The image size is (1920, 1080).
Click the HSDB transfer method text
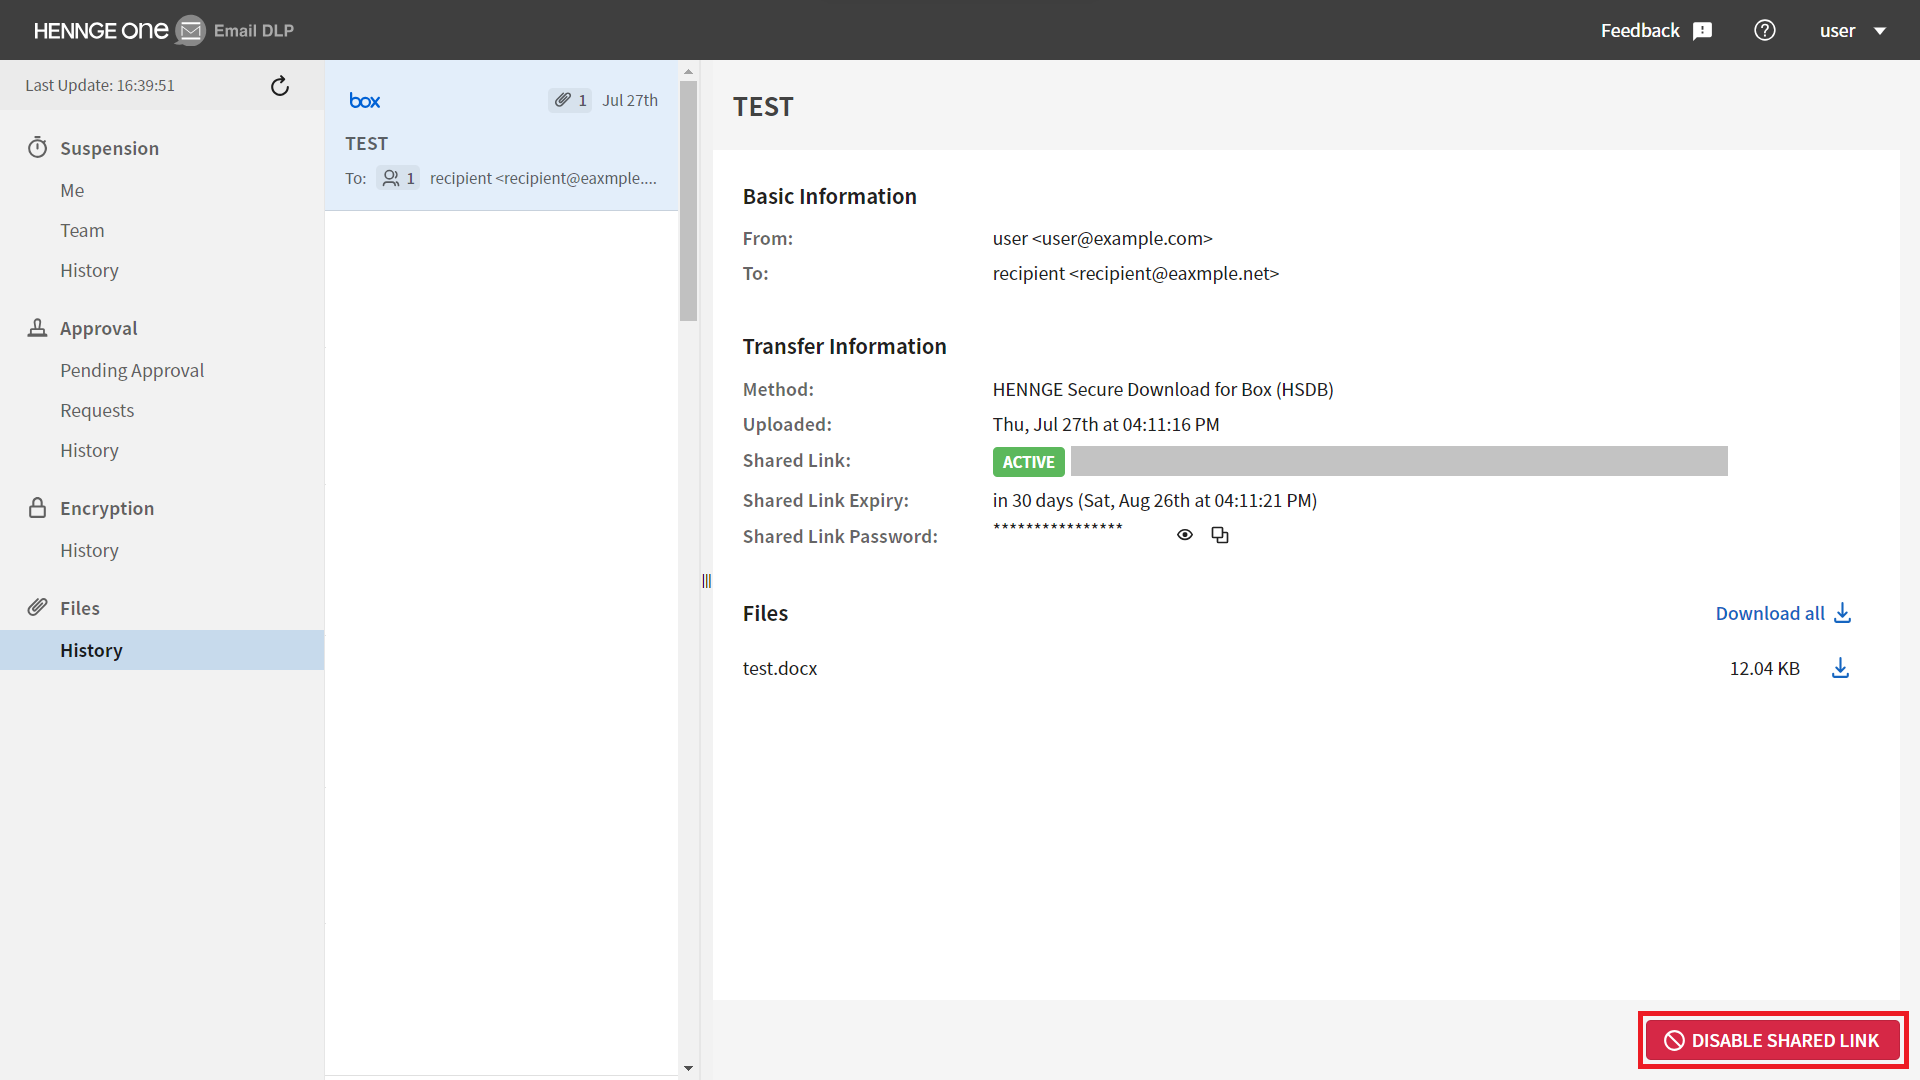1163,389
